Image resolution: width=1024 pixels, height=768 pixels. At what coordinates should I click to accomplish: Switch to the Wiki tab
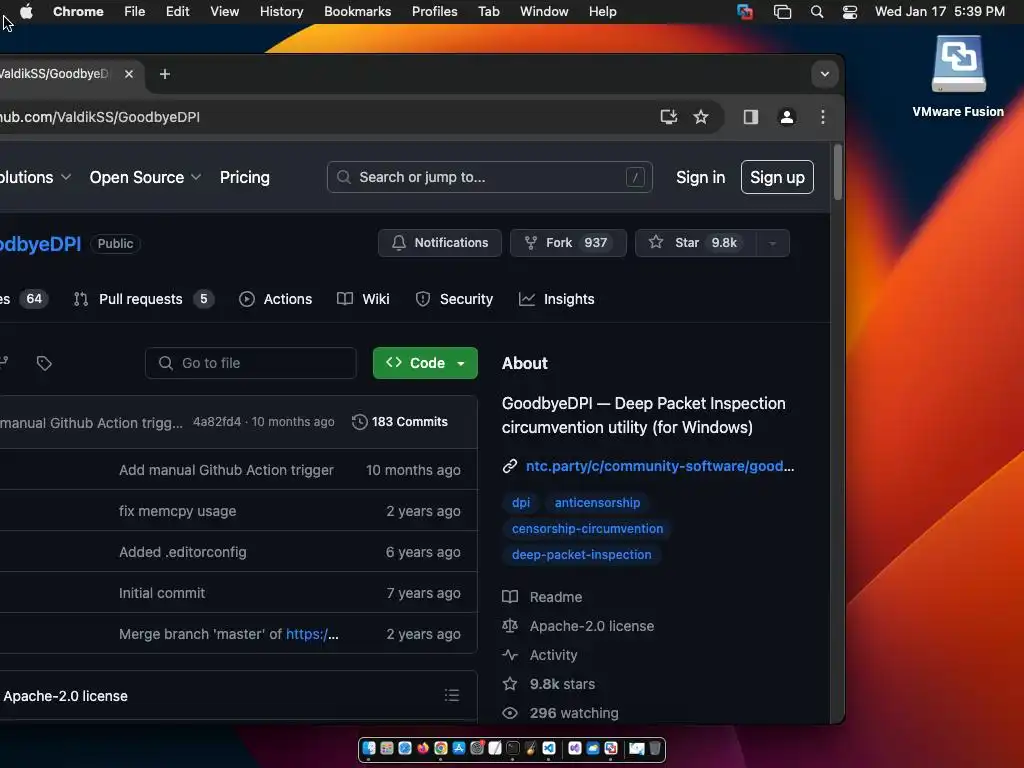[363, 299]
